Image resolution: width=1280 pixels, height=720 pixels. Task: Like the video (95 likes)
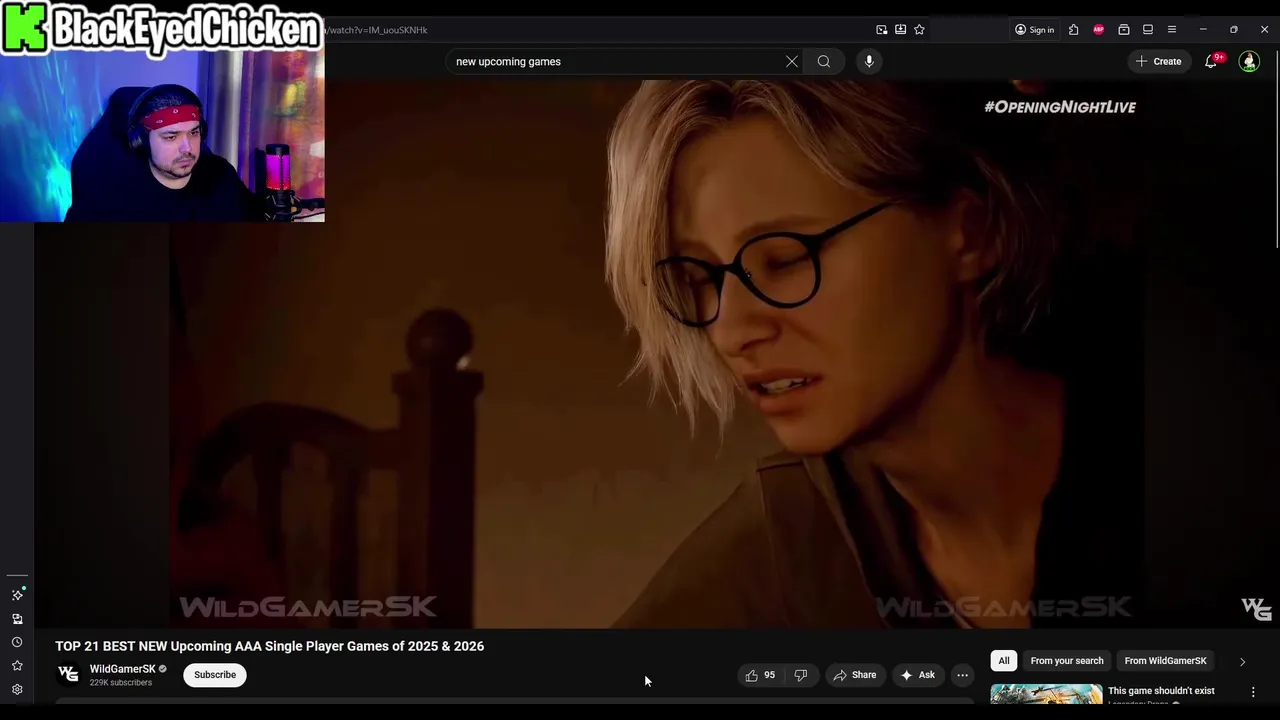pyautogui.click(x=760, y=675)
